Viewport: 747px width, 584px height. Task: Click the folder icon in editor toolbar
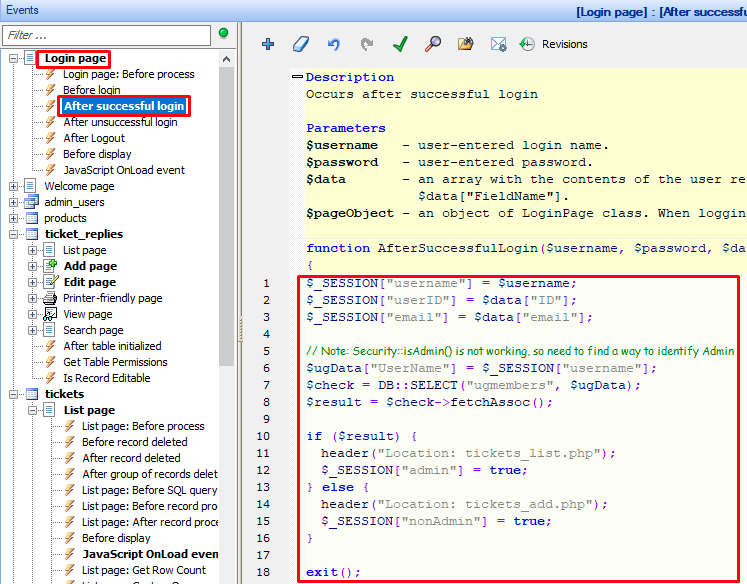tap(465, 44)
